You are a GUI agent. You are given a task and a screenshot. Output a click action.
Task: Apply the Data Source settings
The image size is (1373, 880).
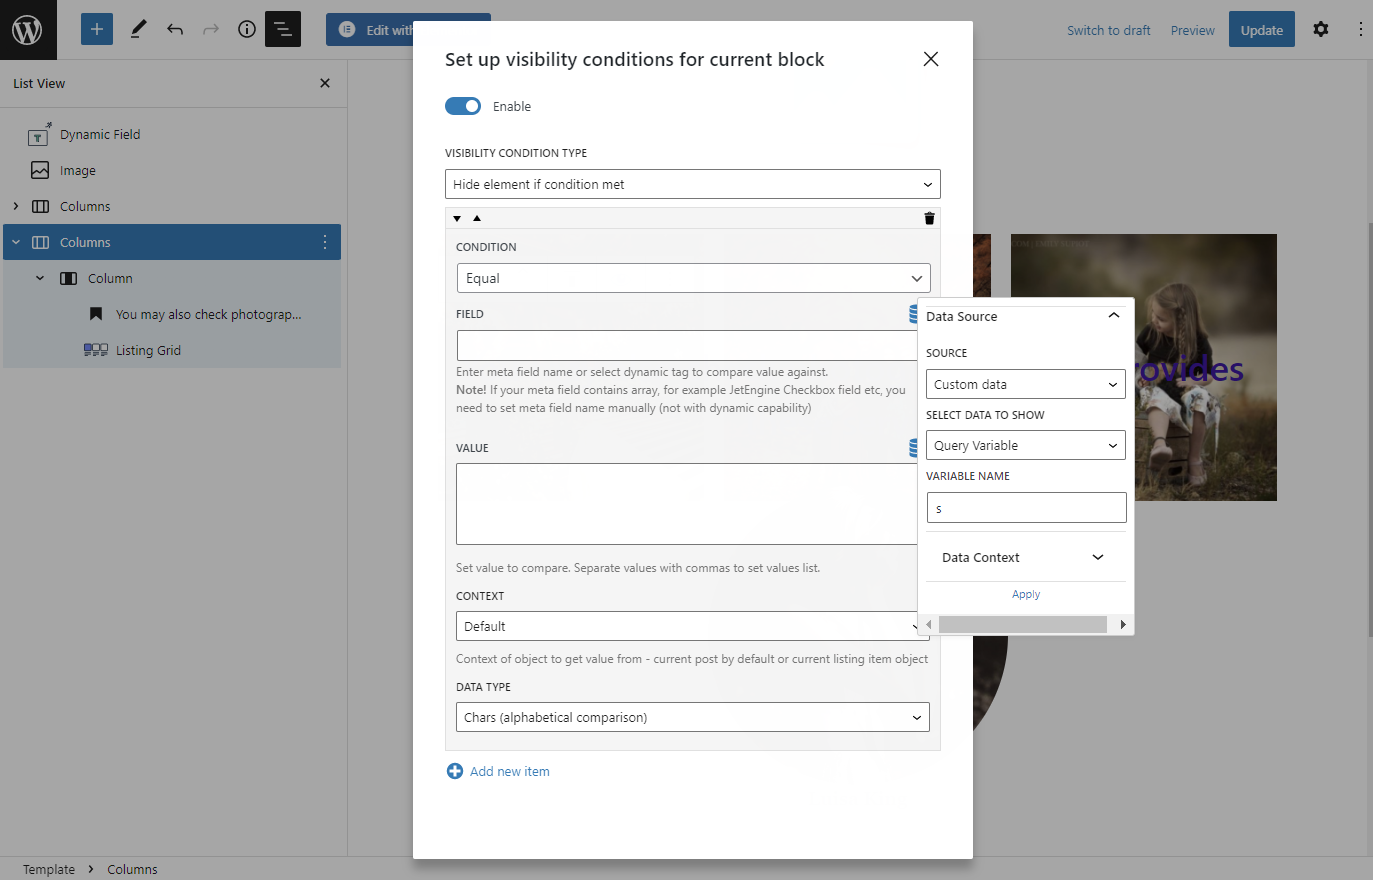pyautogui.click(x=1026, y=594)
